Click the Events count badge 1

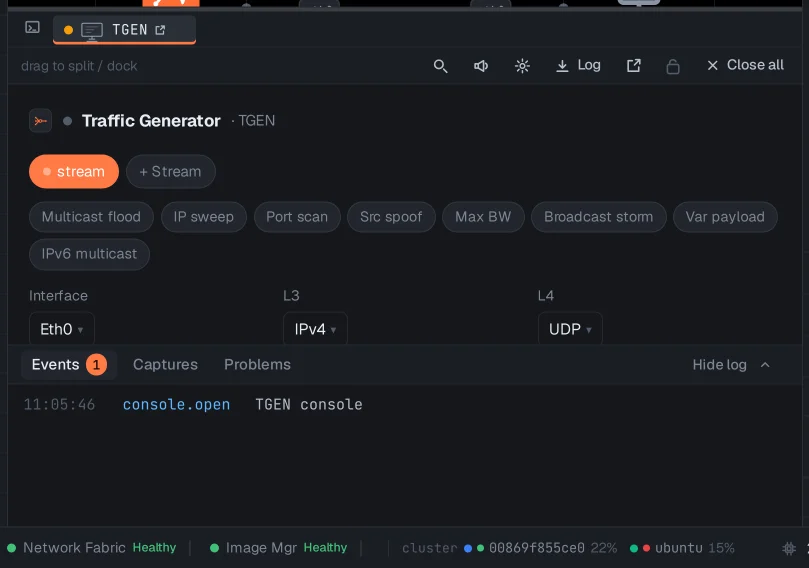click(96, 365)
